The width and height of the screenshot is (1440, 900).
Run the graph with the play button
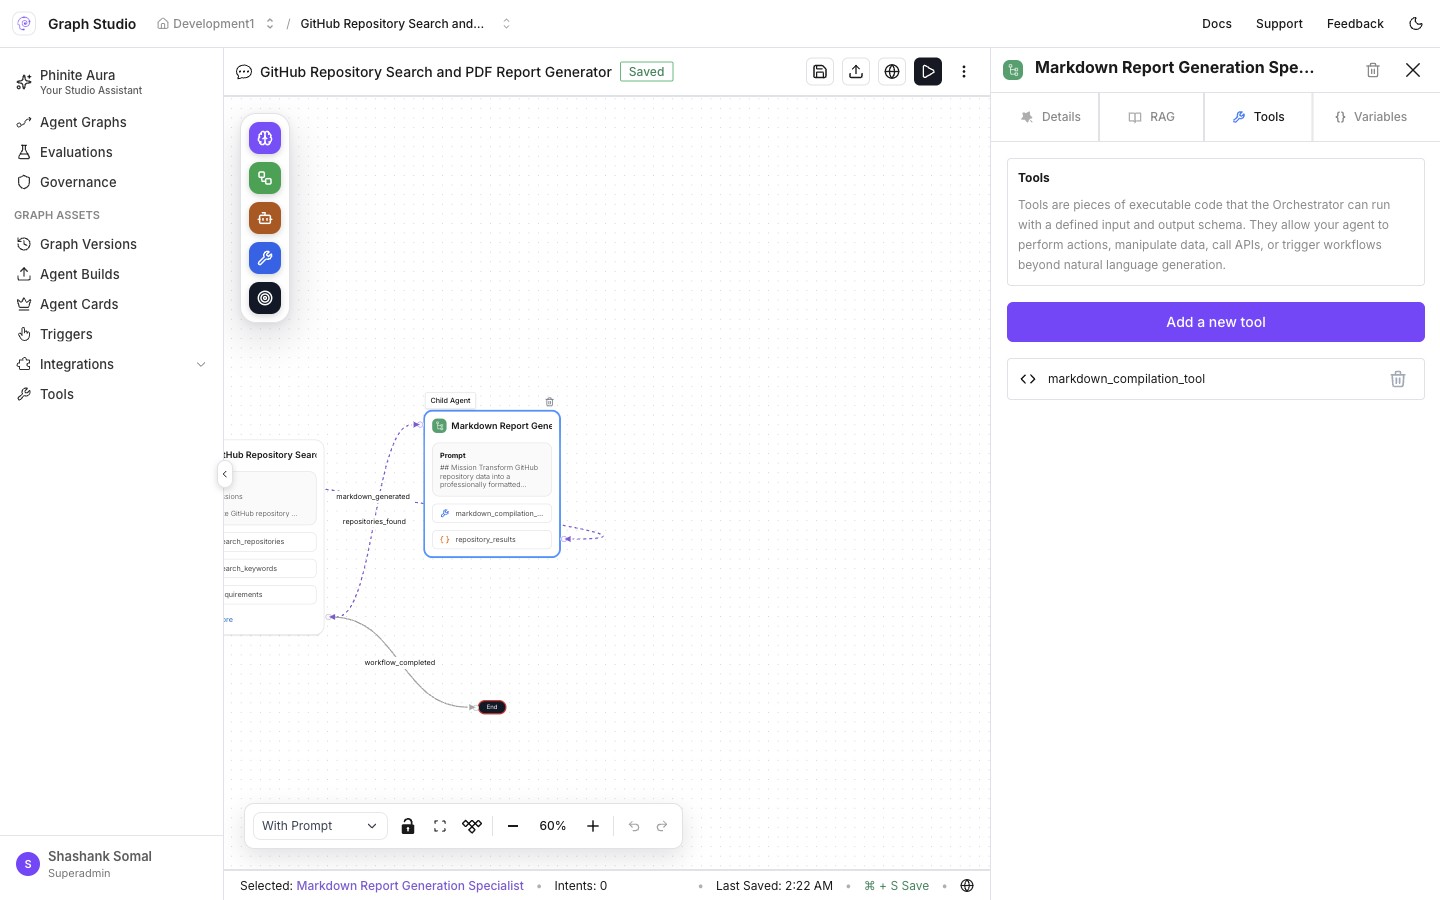click(x=928, y=72)
